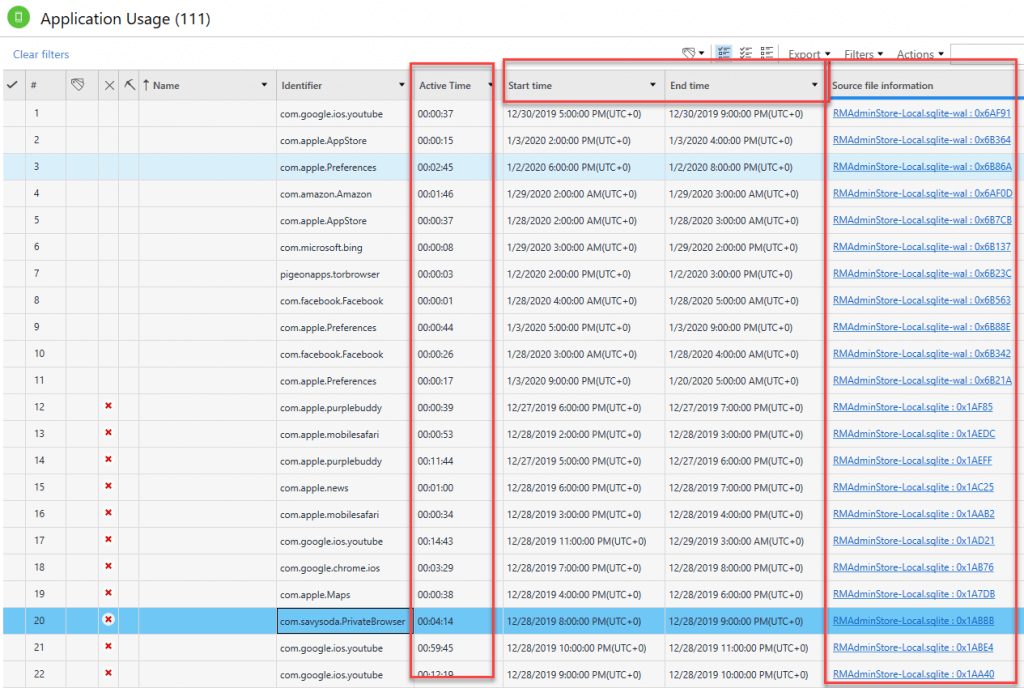The height and width of the screenshot is (688, 1024).
Task: Open the Actions menu
Action: click(x=920, y=54)
